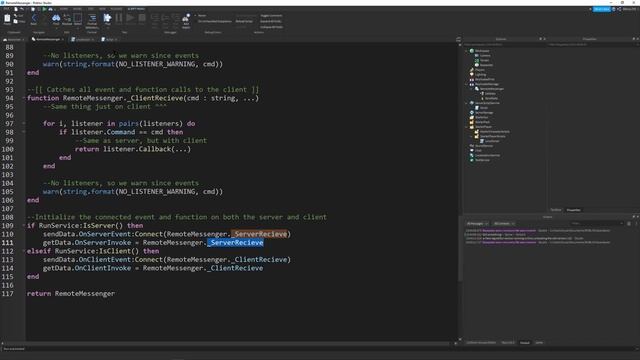This screenshot has width=640, height=360.
Task: Switch to the Toolbox tab
Action: click(x=556, y=210)
